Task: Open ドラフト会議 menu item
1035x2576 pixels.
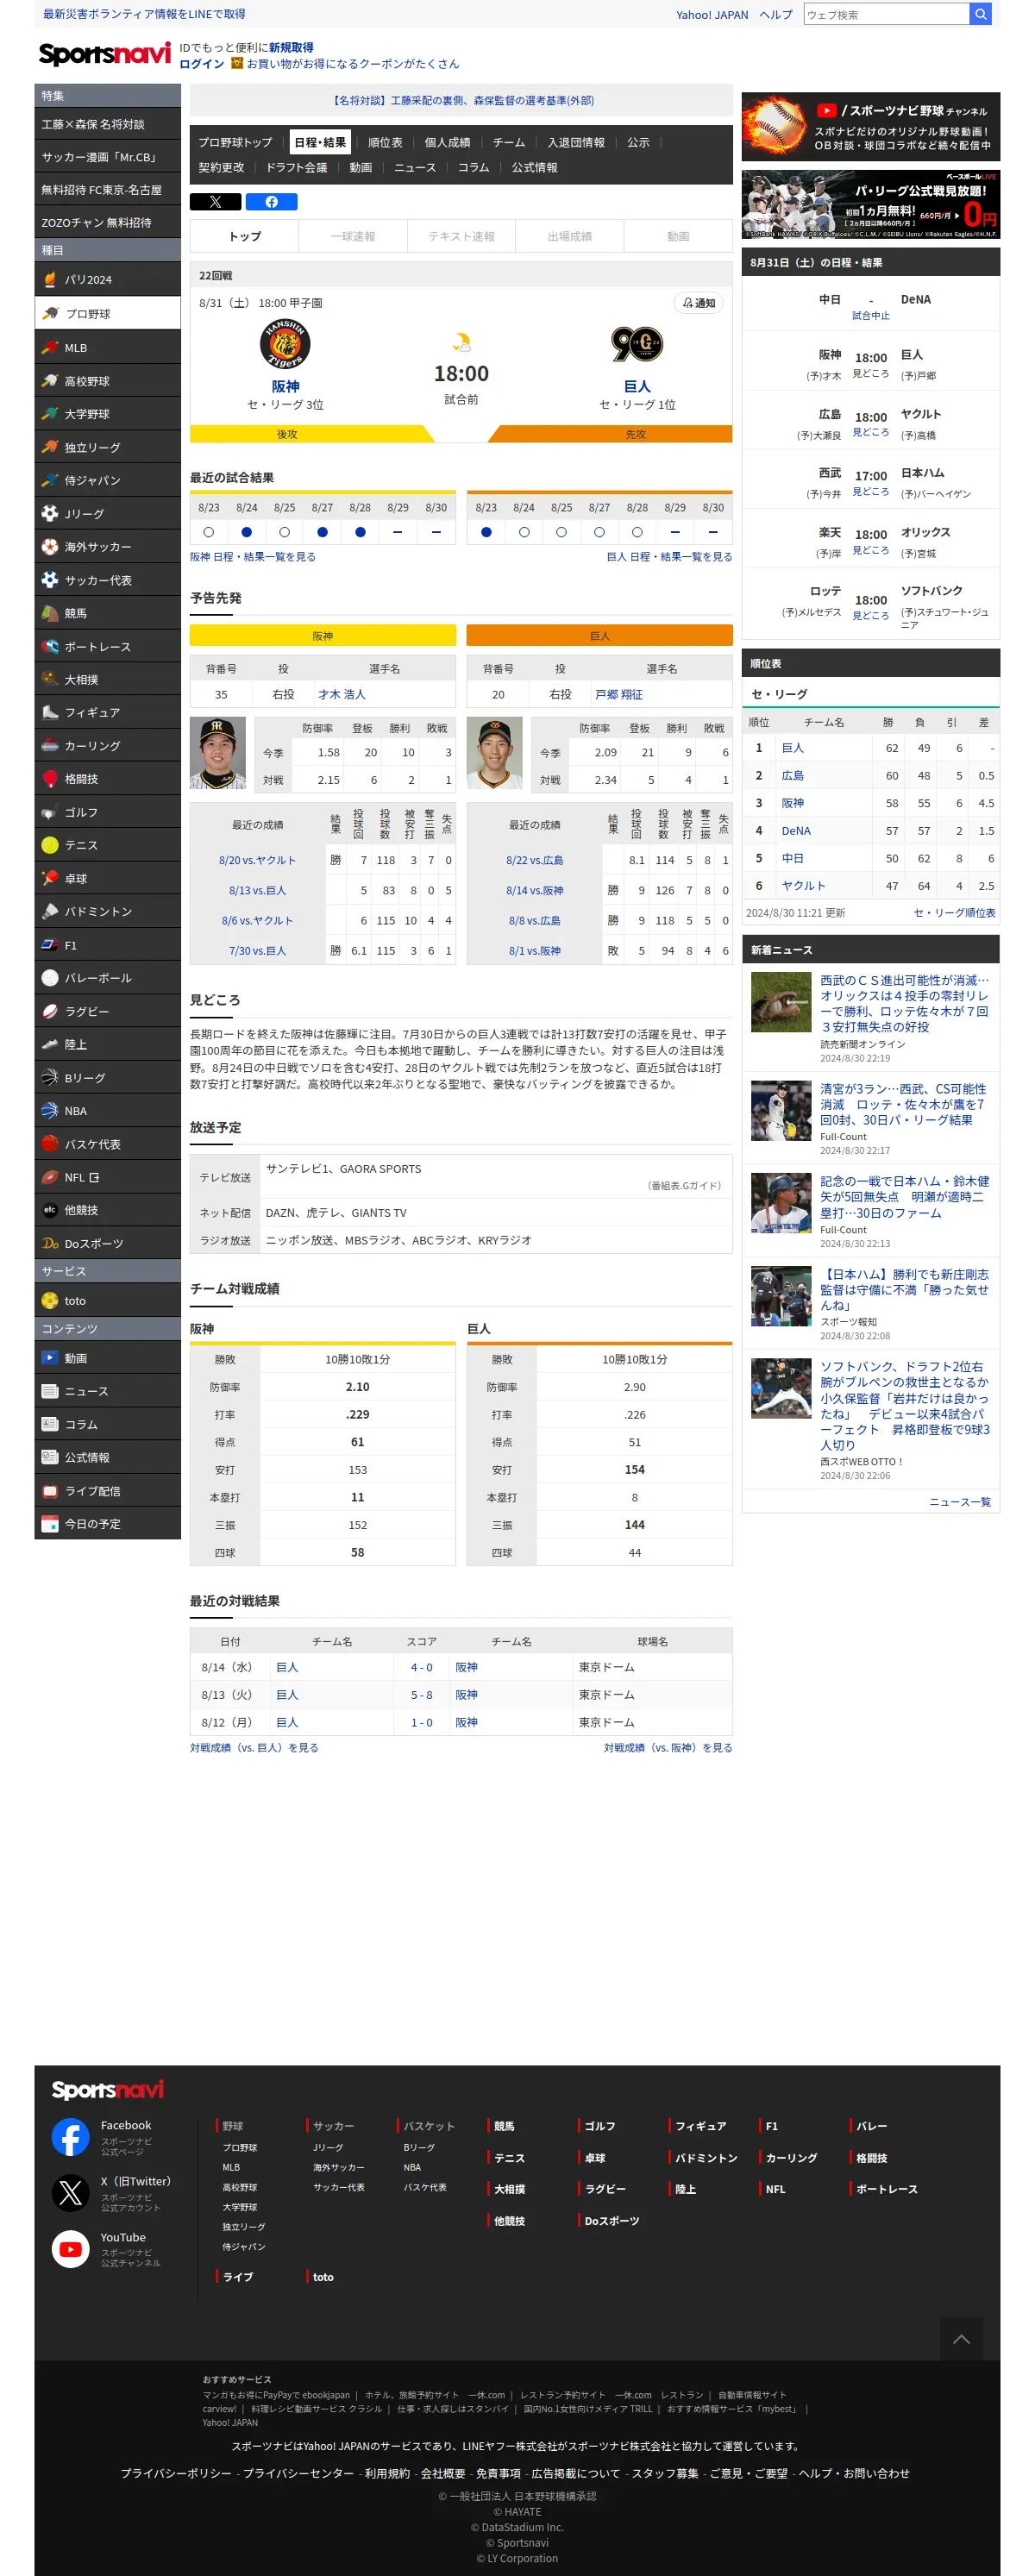Action: pos(296,167)
